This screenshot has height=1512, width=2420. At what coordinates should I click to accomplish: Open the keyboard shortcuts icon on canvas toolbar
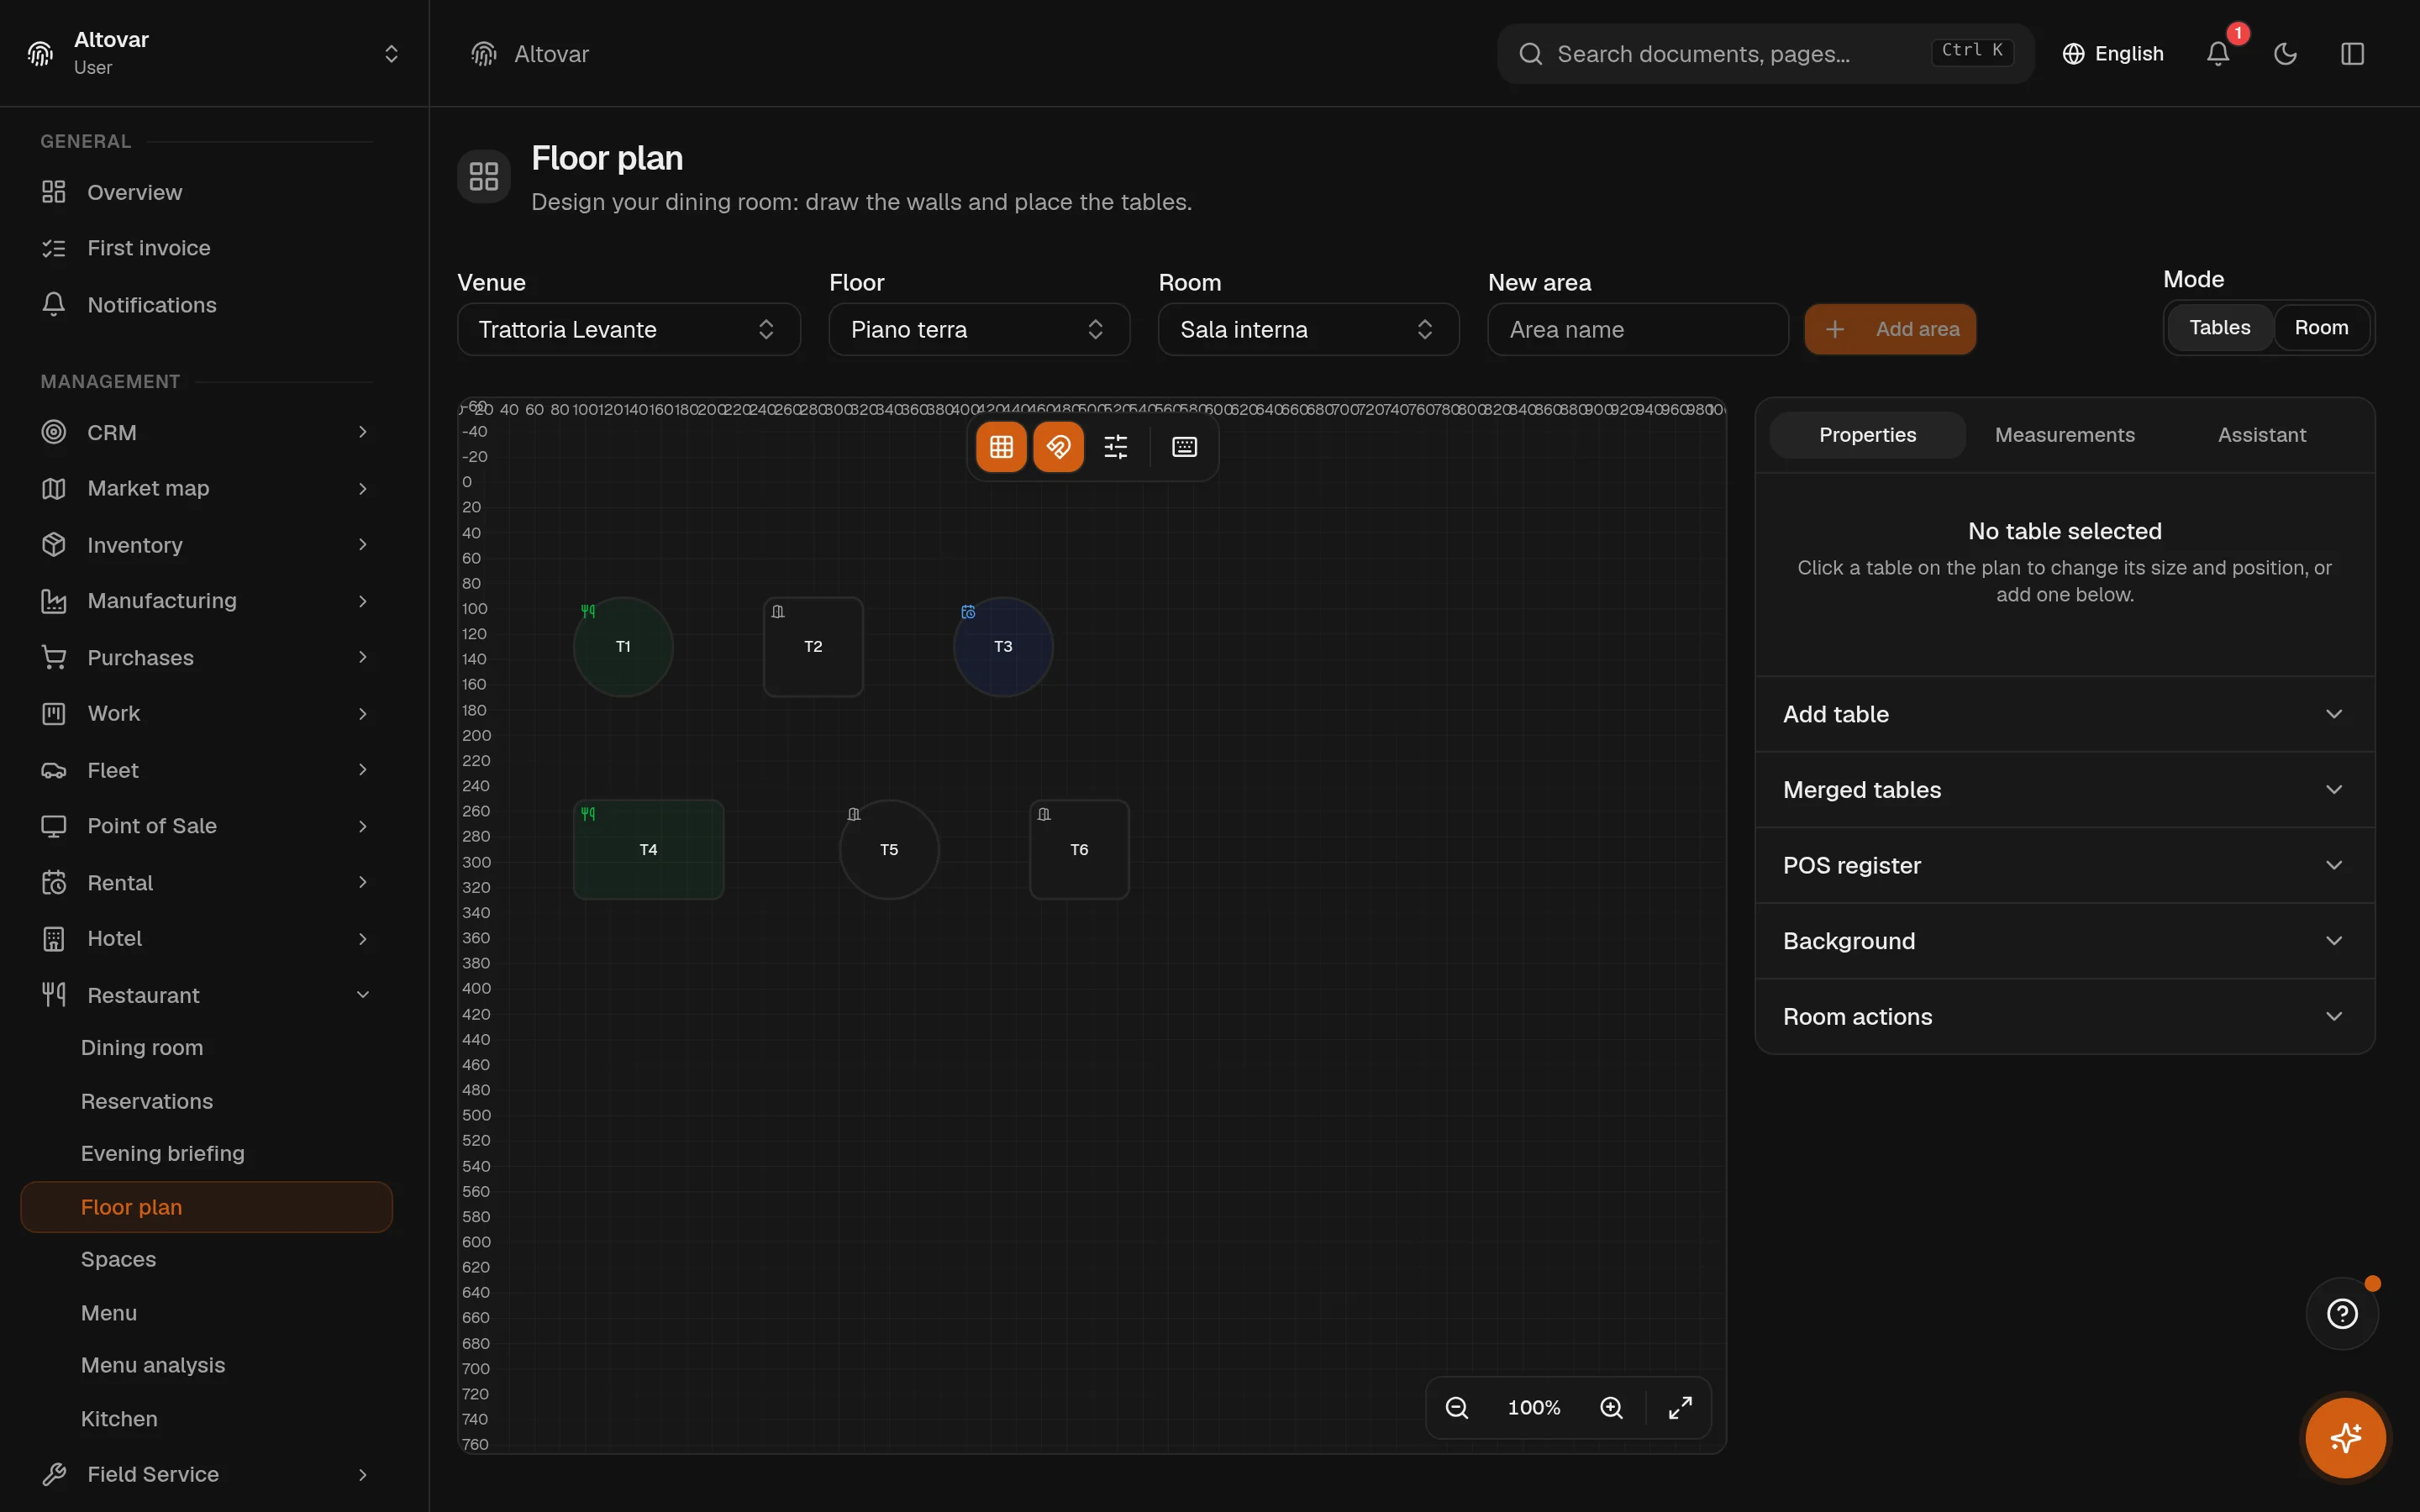[1184, 447]
